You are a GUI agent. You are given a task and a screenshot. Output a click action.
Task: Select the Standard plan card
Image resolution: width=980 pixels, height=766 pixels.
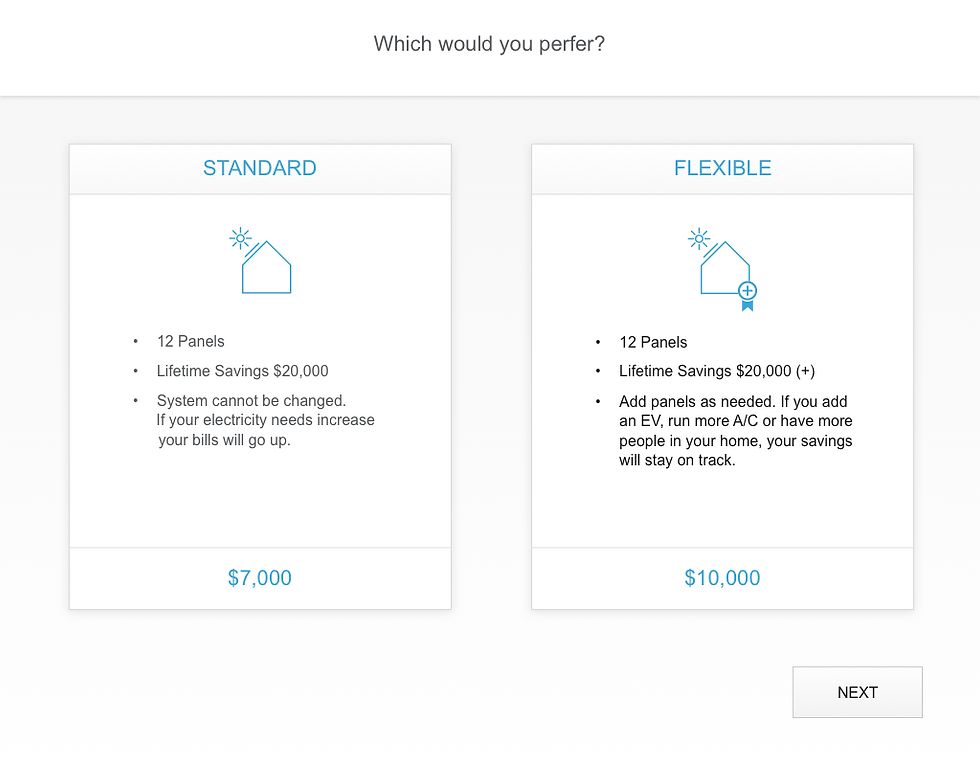click(260, 375)
